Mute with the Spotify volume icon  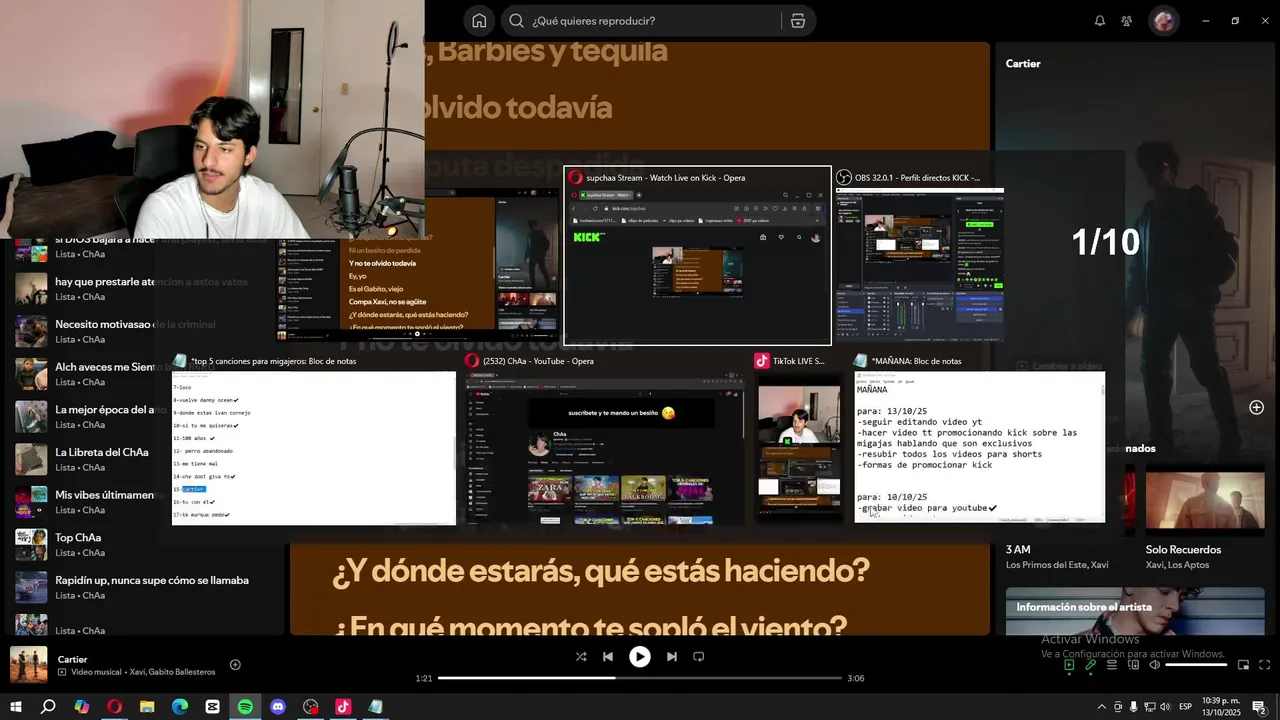coord(1155,665)
